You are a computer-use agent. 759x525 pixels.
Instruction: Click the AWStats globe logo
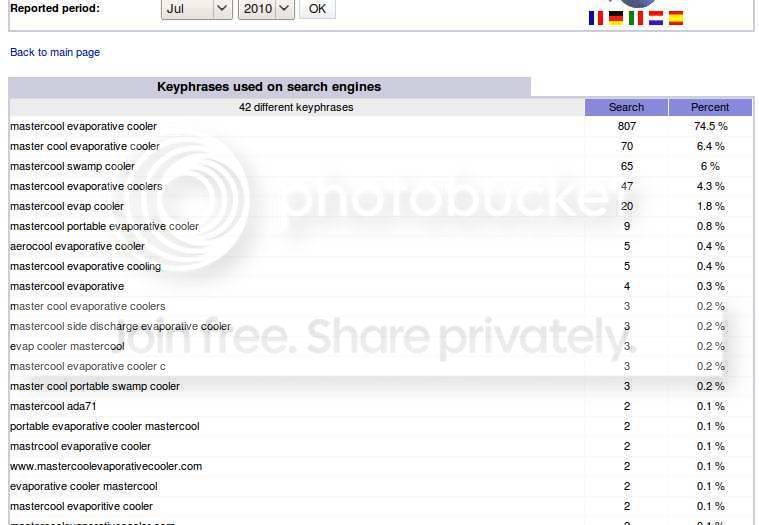638,3
